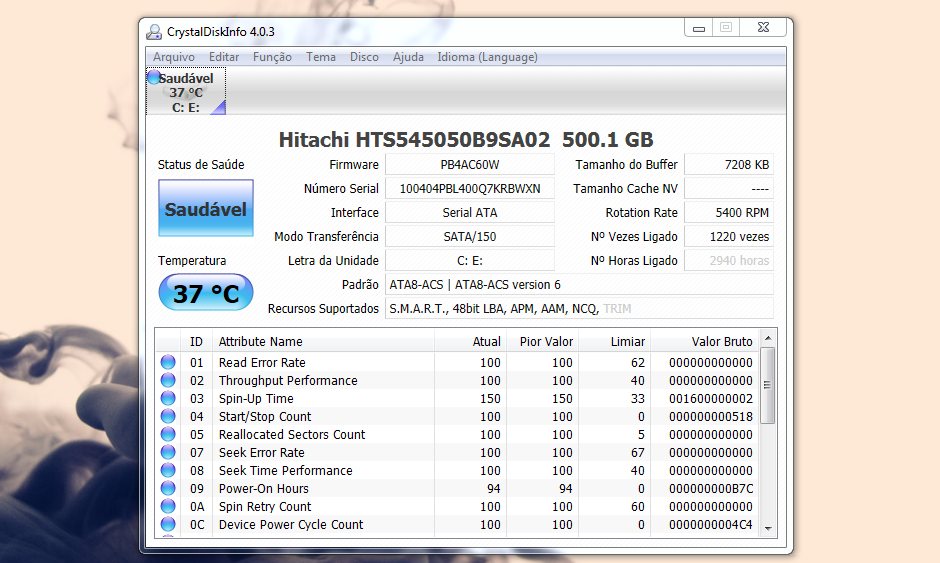Image resolution: width=940 pixels, height=563 pixels.
Task: Open the Editar menu
Action: click(x=224, y=57)
